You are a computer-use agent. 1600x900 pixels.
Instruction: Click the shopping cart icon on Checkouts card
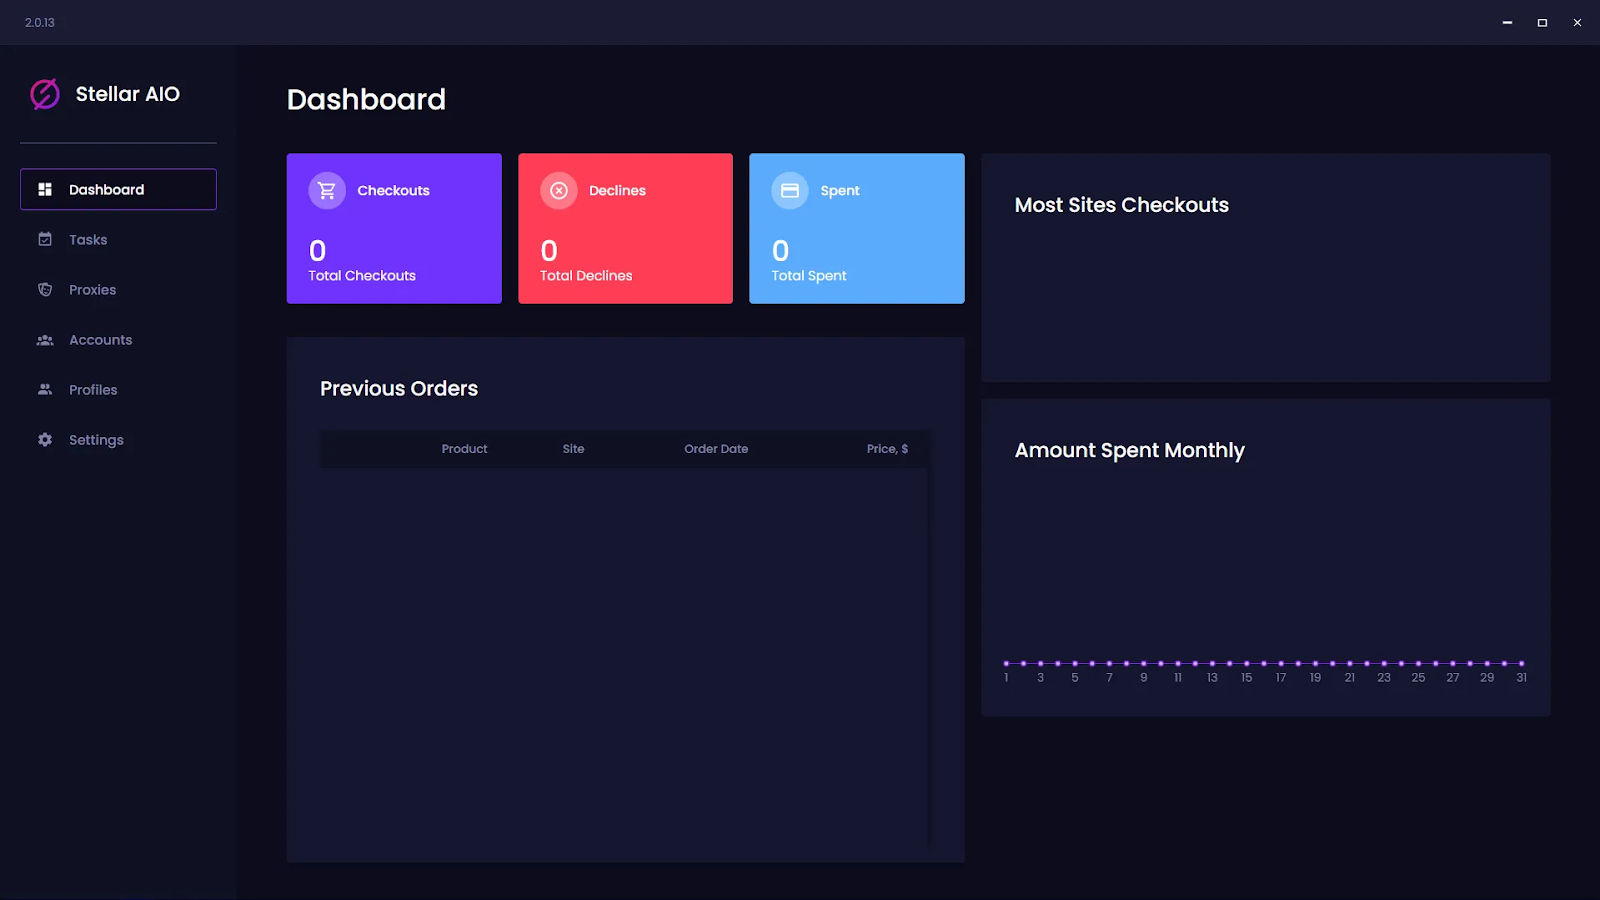click(x=326, y=190)
